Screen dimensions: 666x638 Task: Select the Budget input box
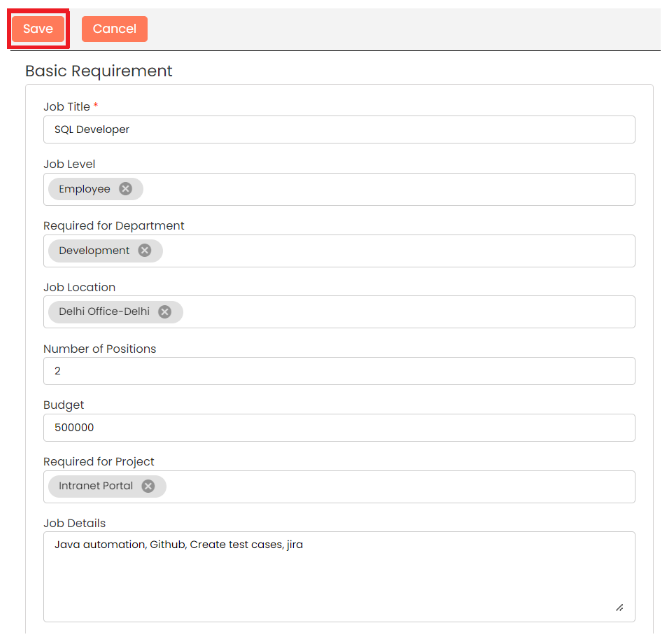[x=339, y=427]
